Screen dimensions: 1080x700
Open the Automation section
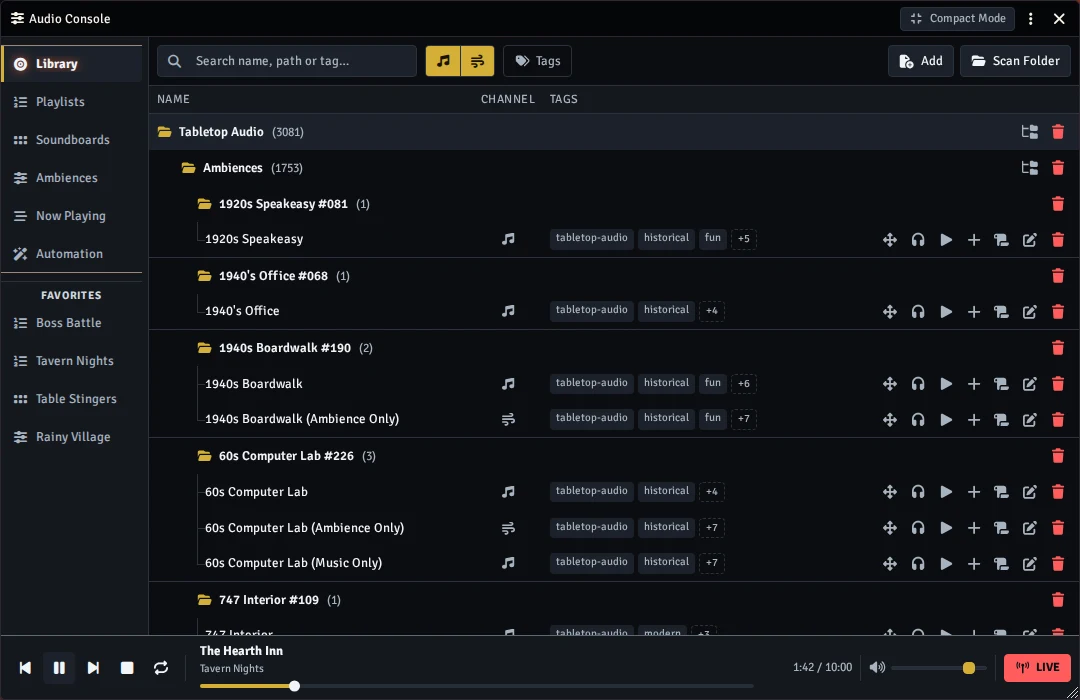[x=72, y=254]
